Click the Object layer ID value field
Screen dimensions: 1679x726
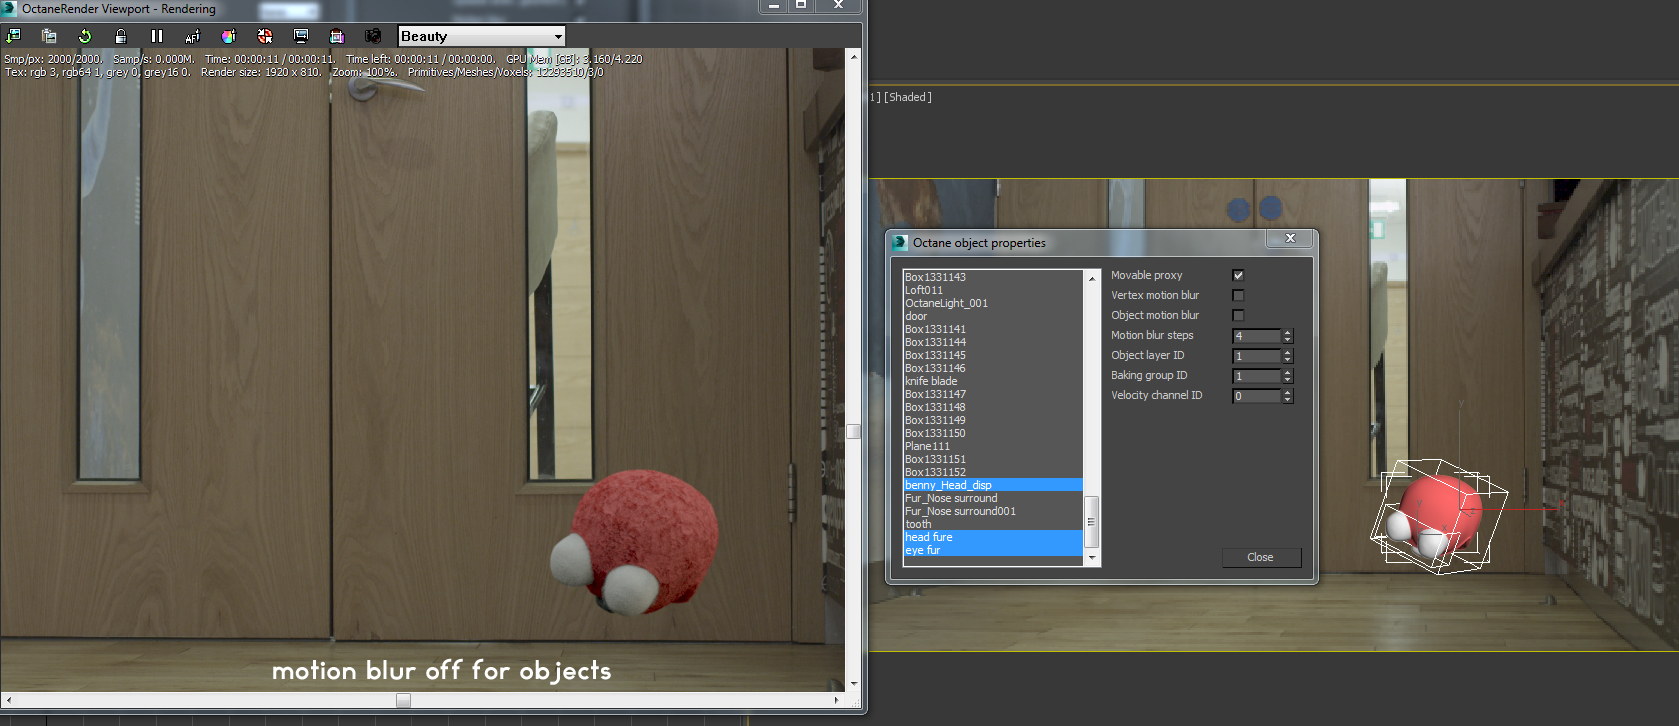tap(1256, 356)
